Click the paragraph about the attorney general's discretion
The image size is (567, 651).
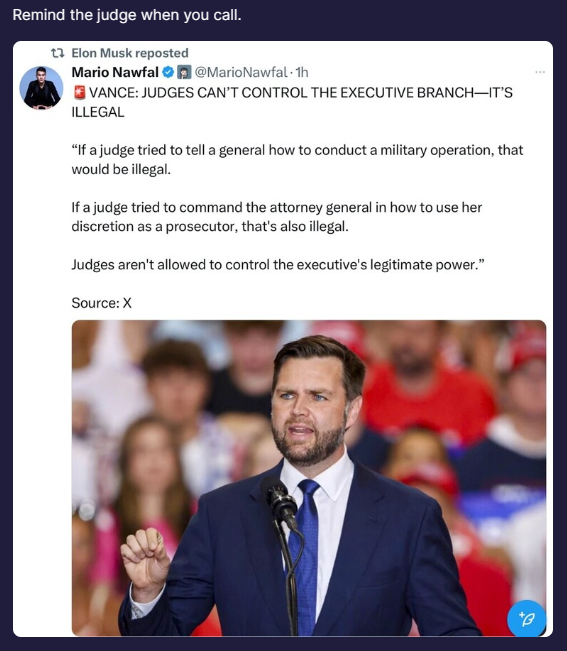pyautogui.click(x=276, y=217)
